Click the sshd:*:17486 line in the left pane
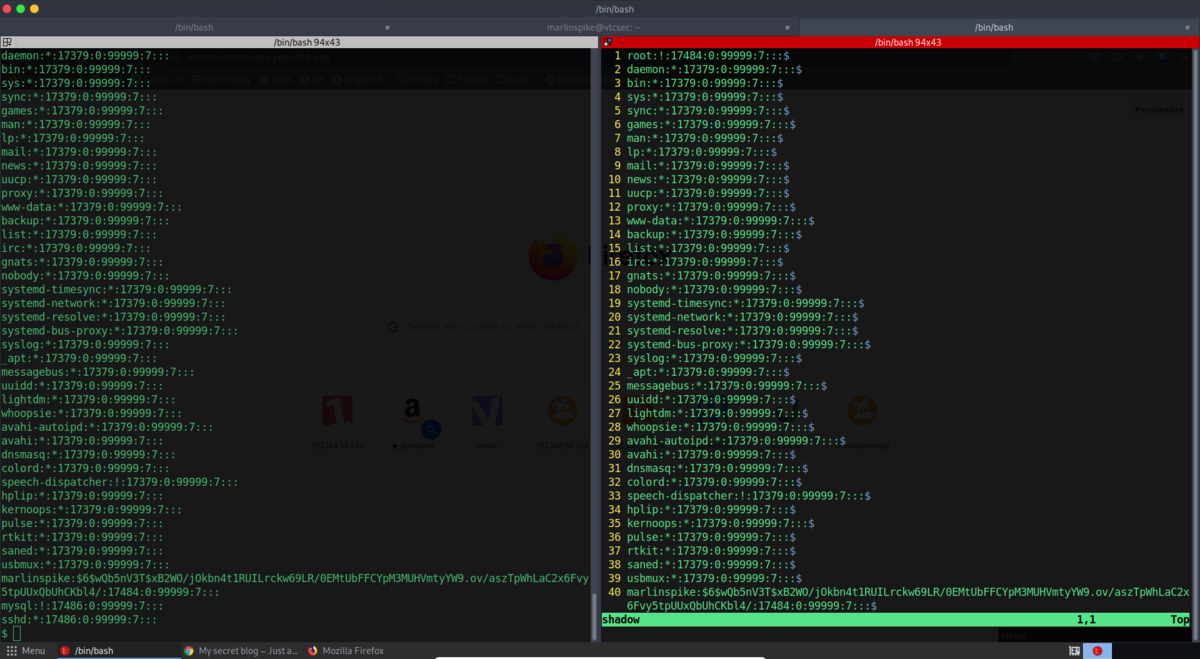1200x659 pixels. pos(79,619)
